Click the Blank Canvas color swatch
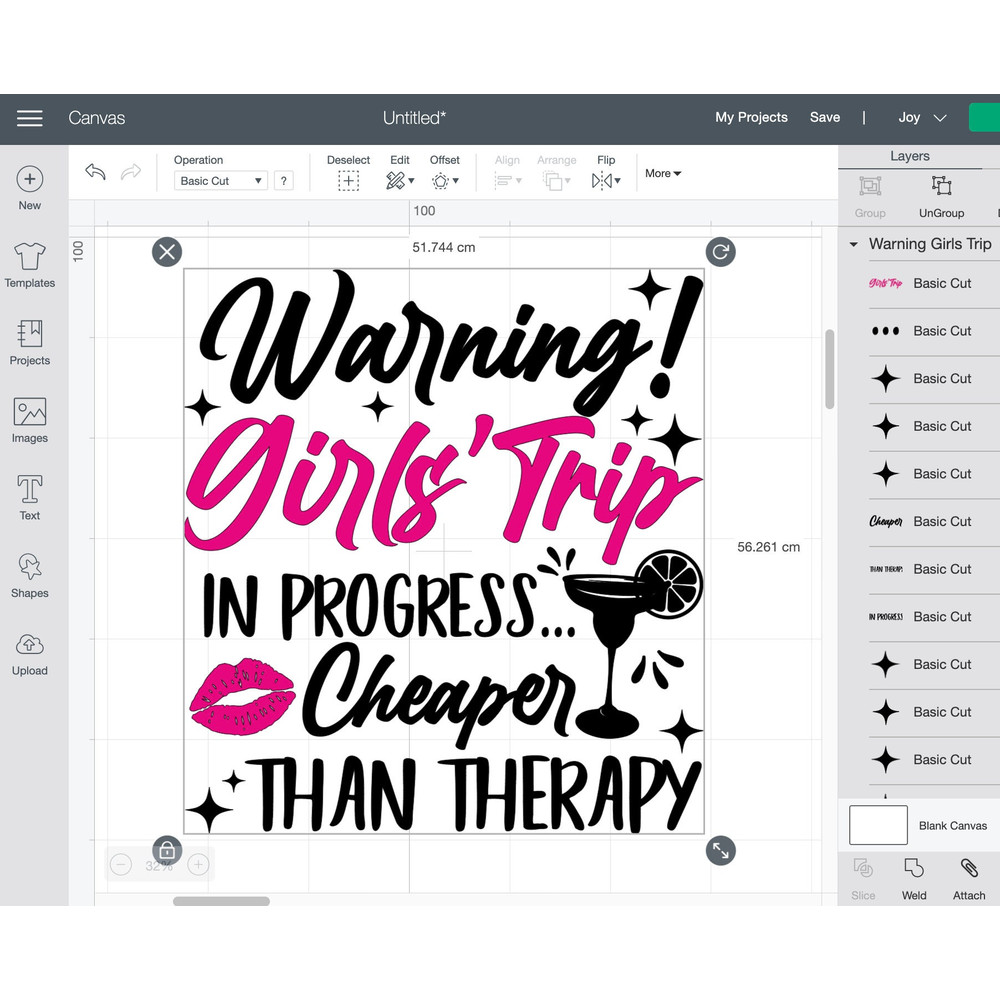The width and height of the screenshot is (1000, 1000). (x=878, y=826)
